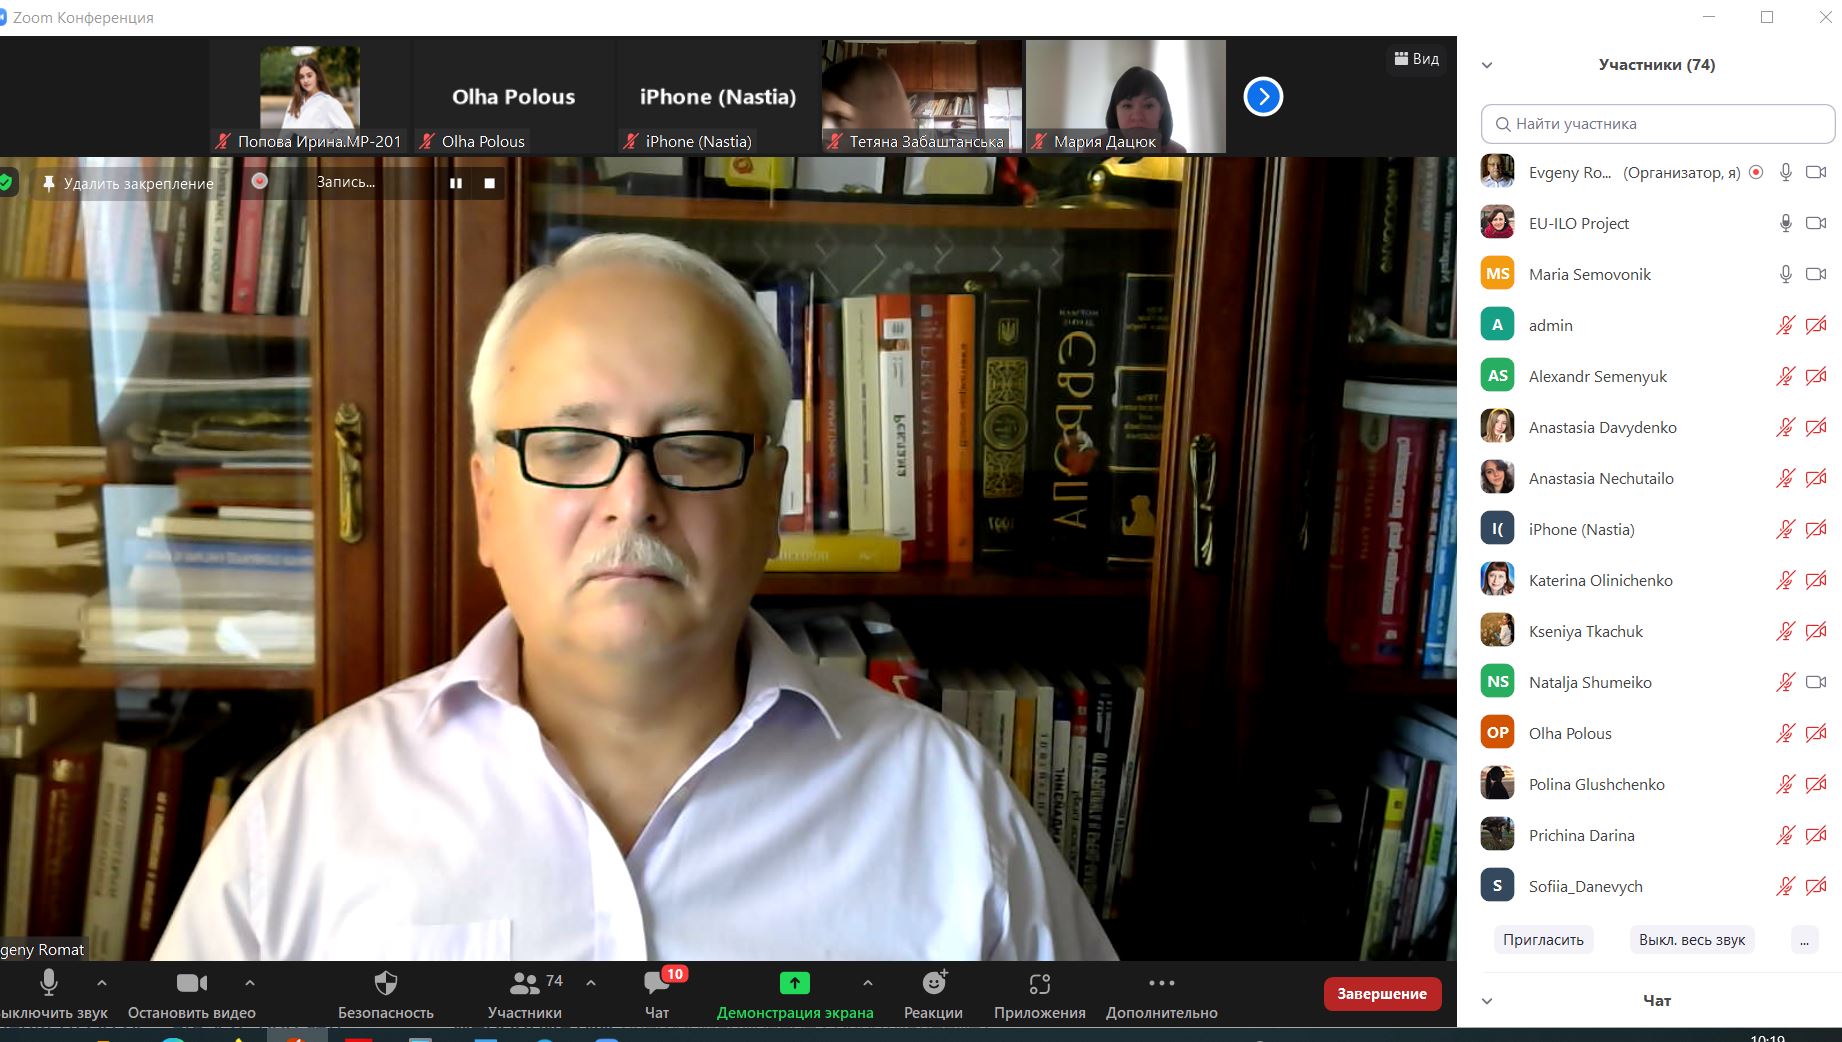This screenshot has height=1042, width=1842.
Task: Pause the recording
Action: pyautogui.click(x=456, y=183)
